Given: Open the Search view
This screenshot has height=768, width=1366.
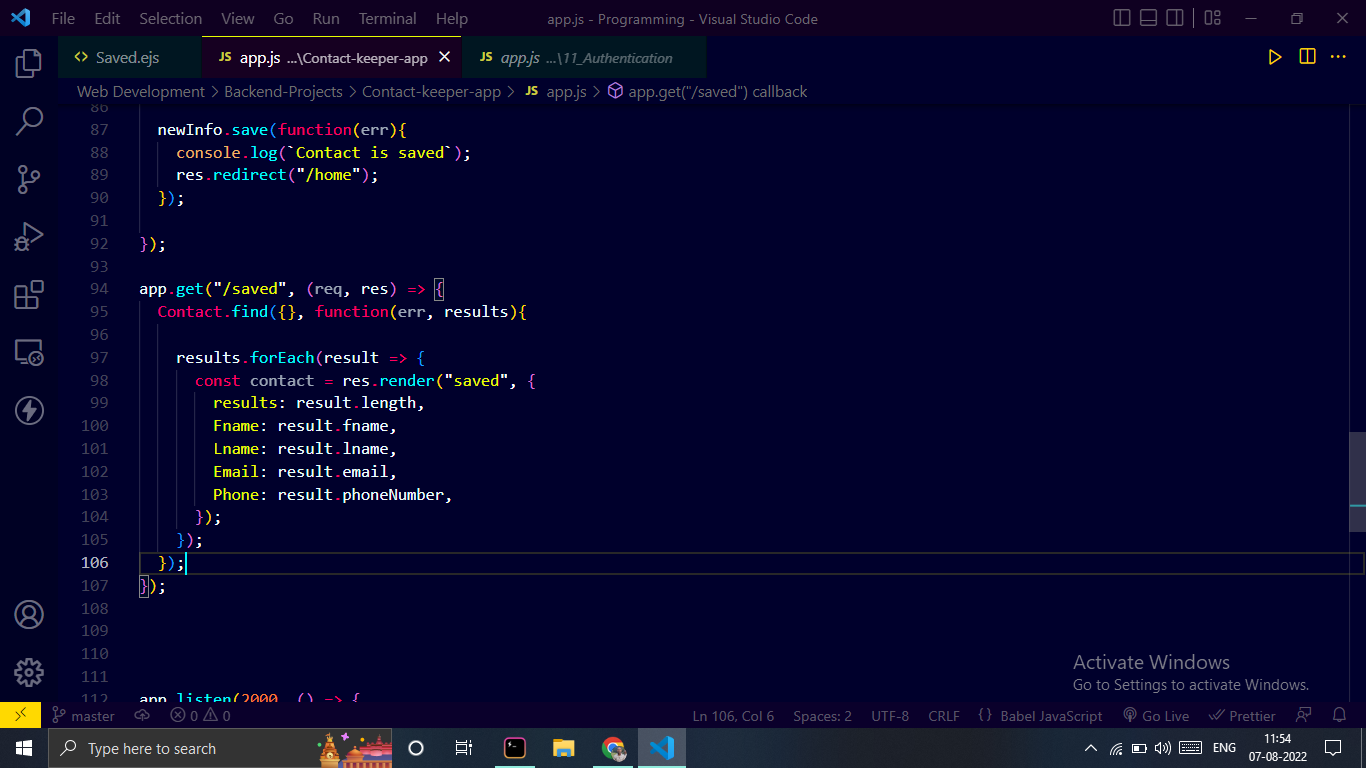Looking at the screenshot, I should pos(28,121).
